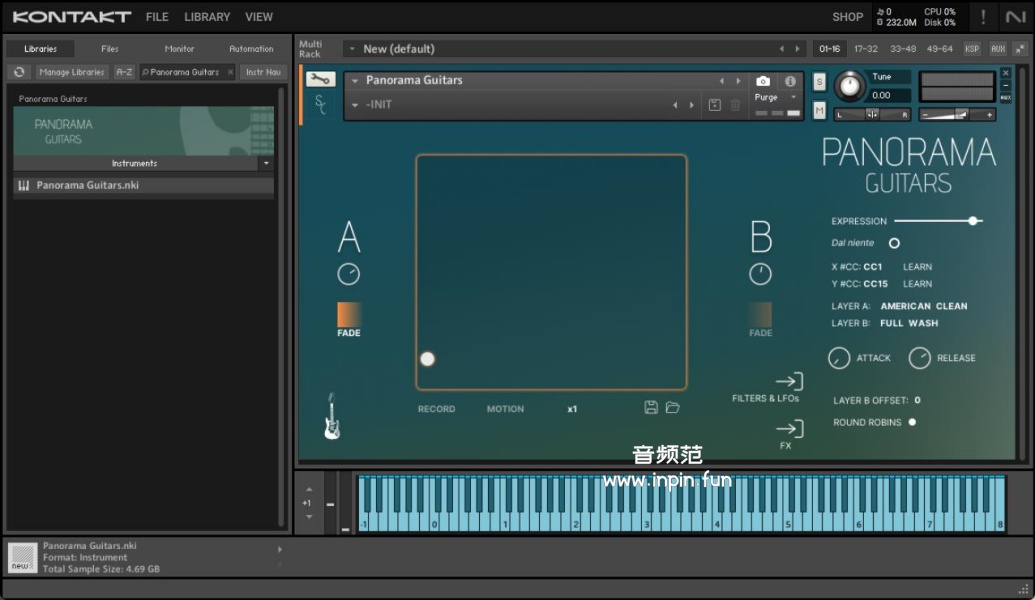This screenshot has height=600, width=1035.
Task: Click the refresh libraries icon
Action: pos(19,72)
